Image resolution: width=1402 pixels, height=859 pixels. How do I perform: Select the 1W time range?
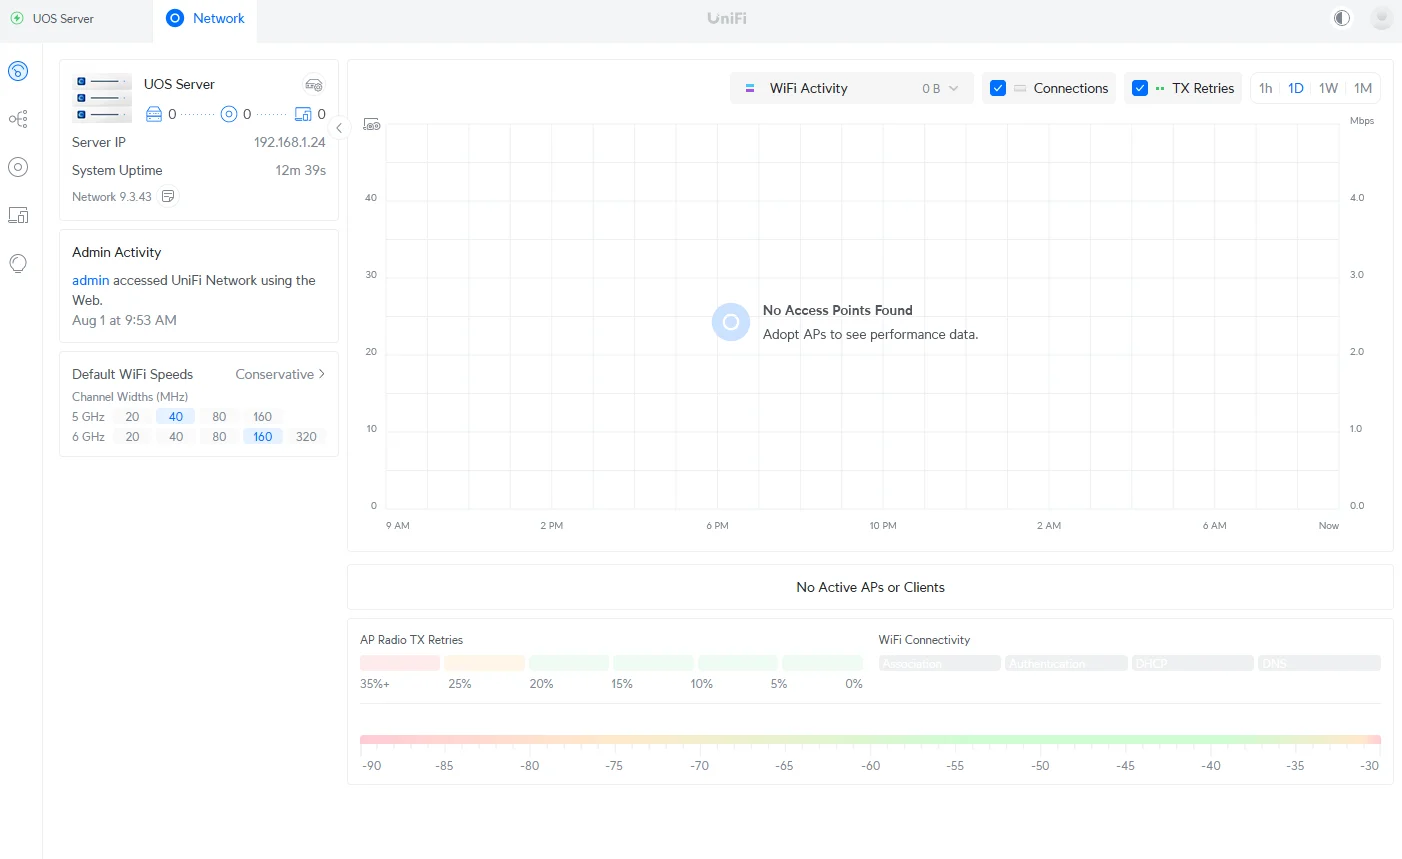(1328, 88)
